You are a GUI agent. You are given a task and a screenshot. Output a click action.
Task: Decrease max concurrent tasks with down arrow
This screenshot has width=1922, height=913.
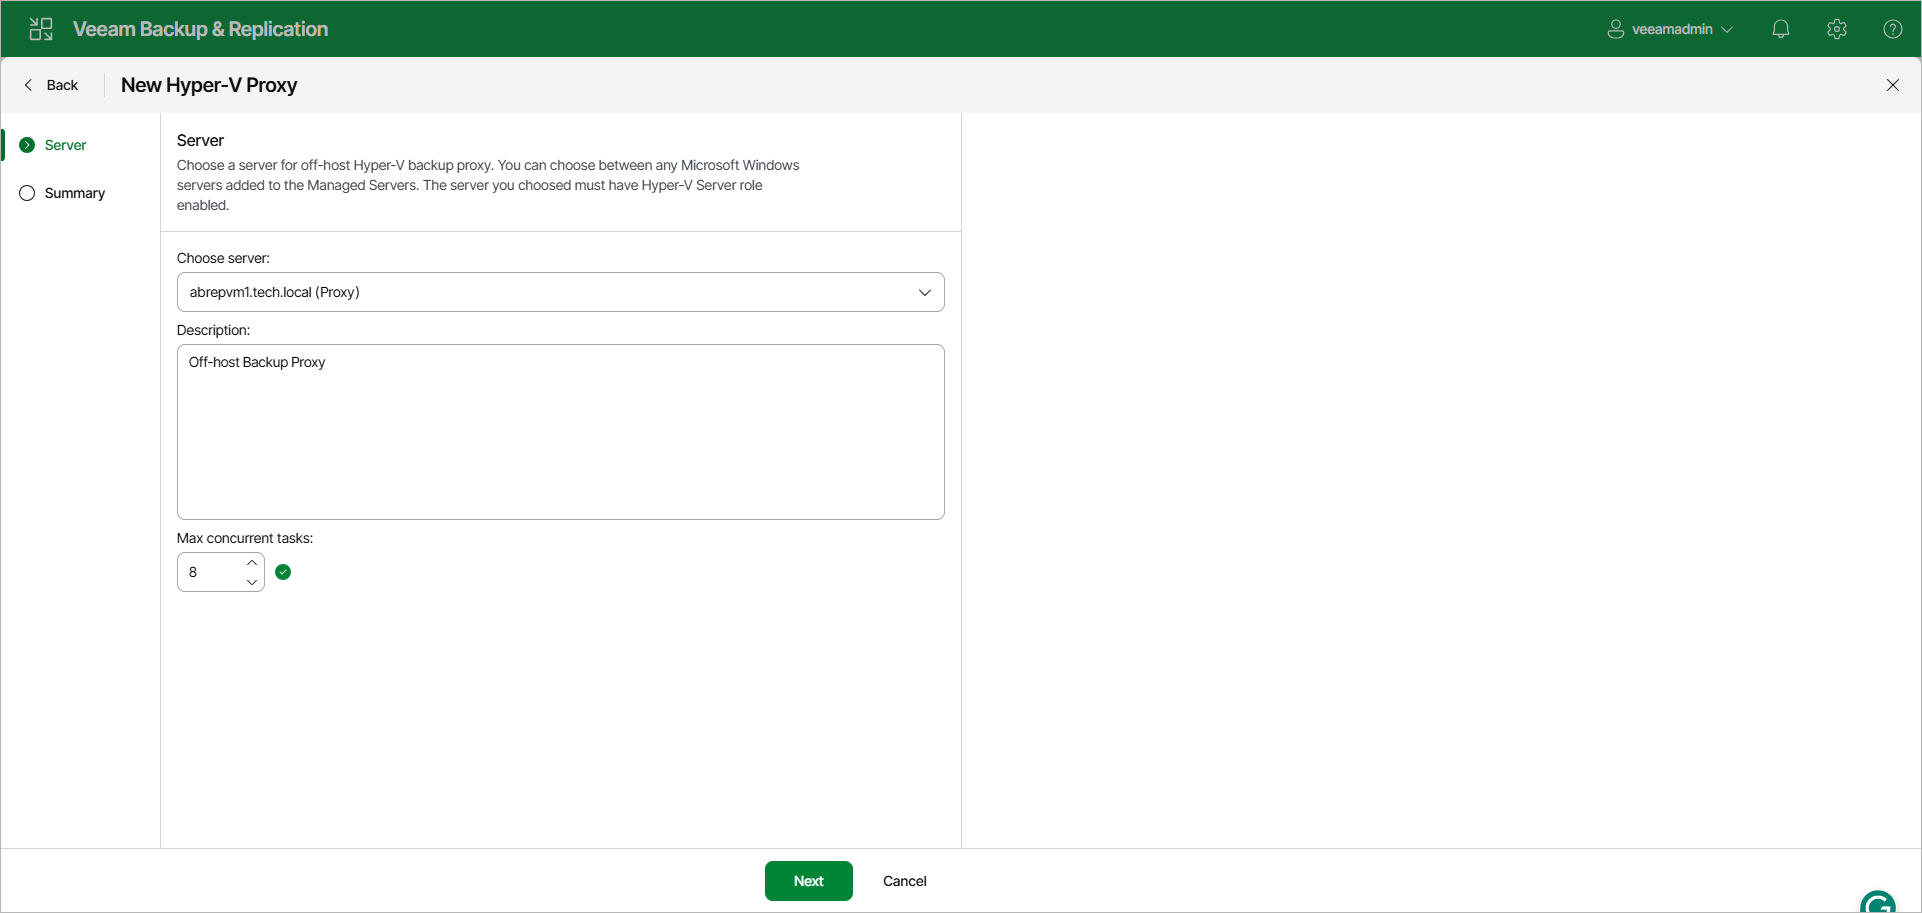[252, 582]
